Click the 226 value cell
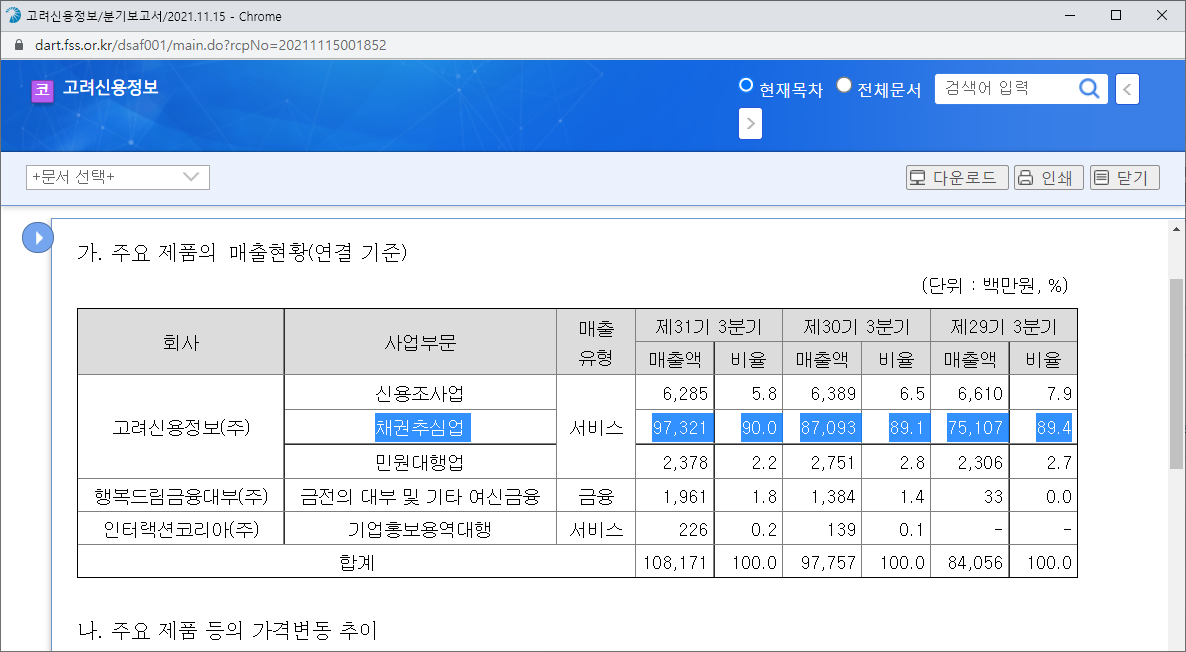1186x652 pixels. 675,529
